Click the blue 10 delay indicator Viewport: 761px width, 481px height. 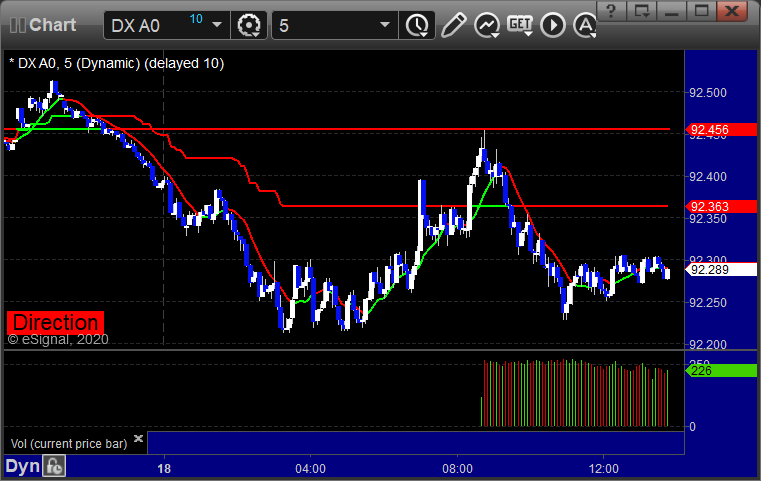[196, 19]
